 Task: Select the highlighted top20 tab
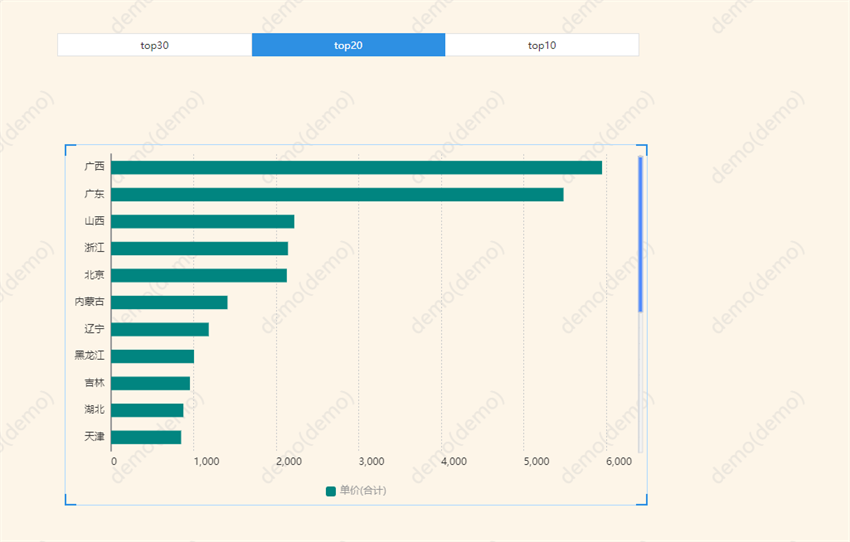click(348, 45)
